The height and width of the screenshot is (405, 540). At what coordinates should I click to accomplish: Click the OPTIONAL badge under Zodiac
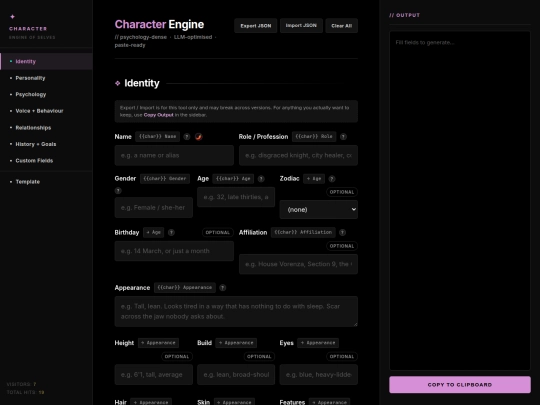pos(342,192)
